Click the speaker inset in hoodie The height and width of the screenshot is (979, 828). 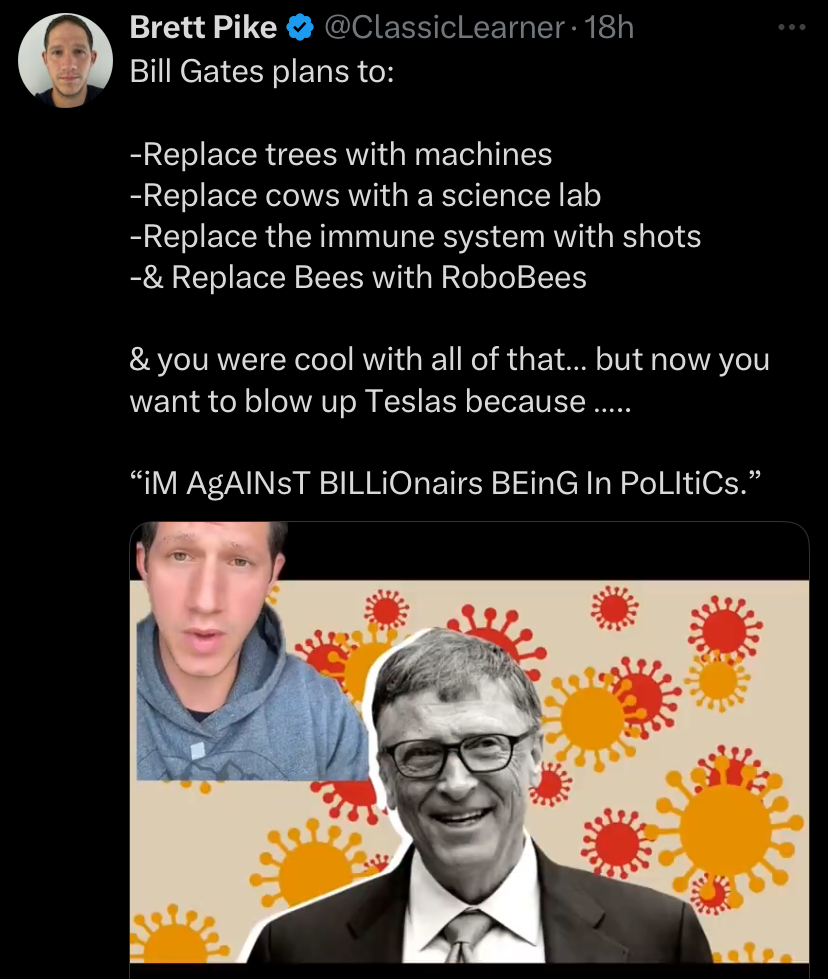point(250,651)
